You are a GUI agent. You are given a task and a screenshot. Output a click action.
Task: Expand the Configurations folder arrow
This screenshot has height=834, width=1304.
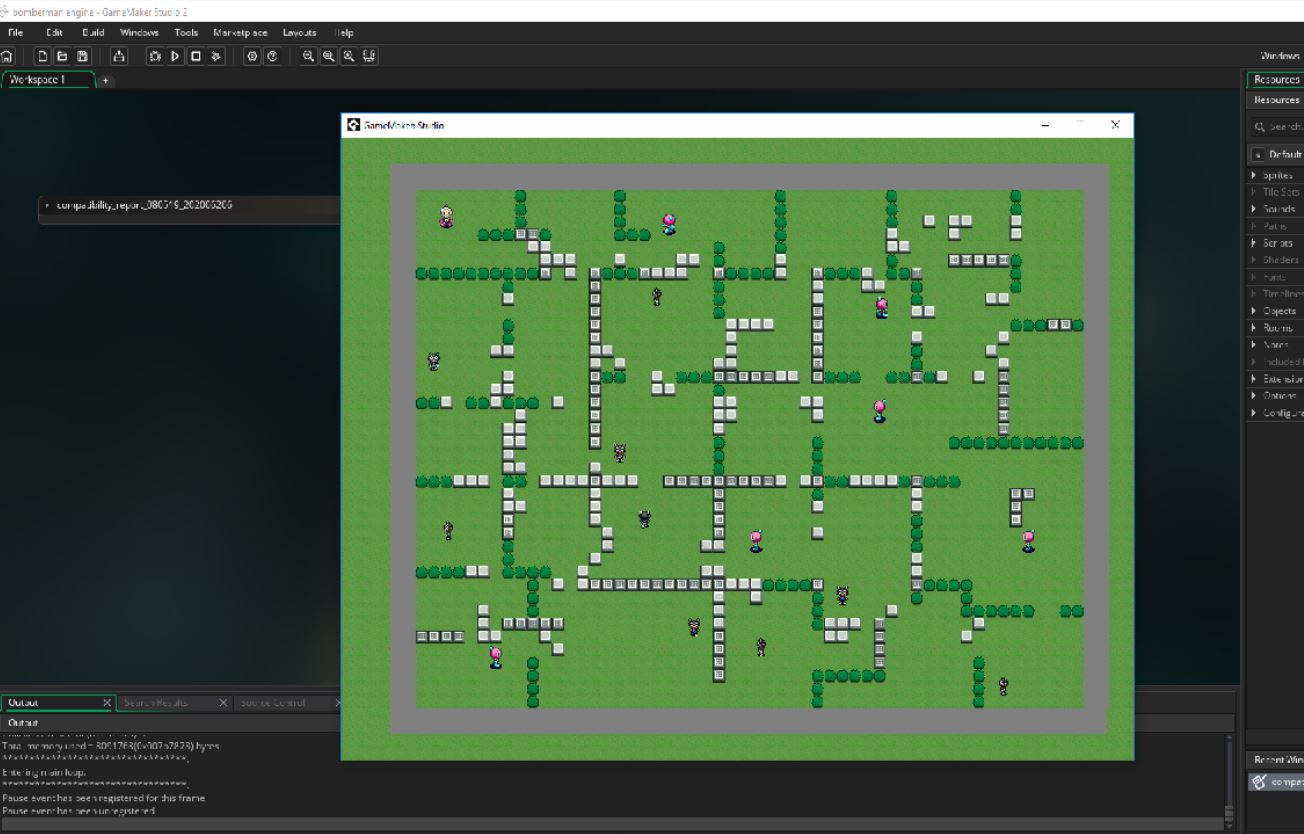click(x=1256, y=413)
